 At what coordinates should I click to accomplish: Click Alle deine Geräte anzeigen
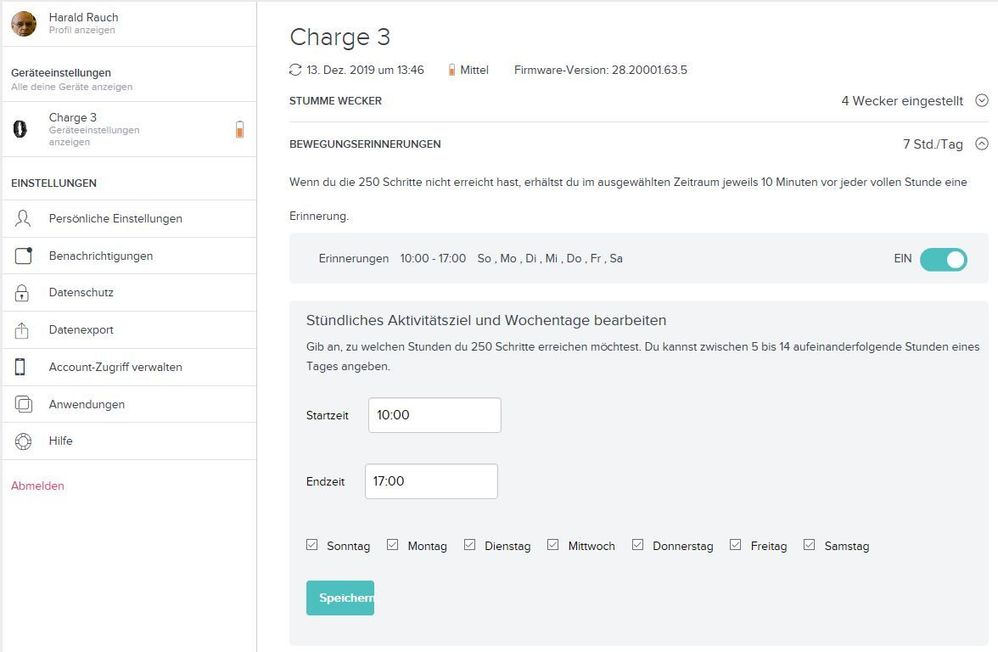tap(72, 87)
